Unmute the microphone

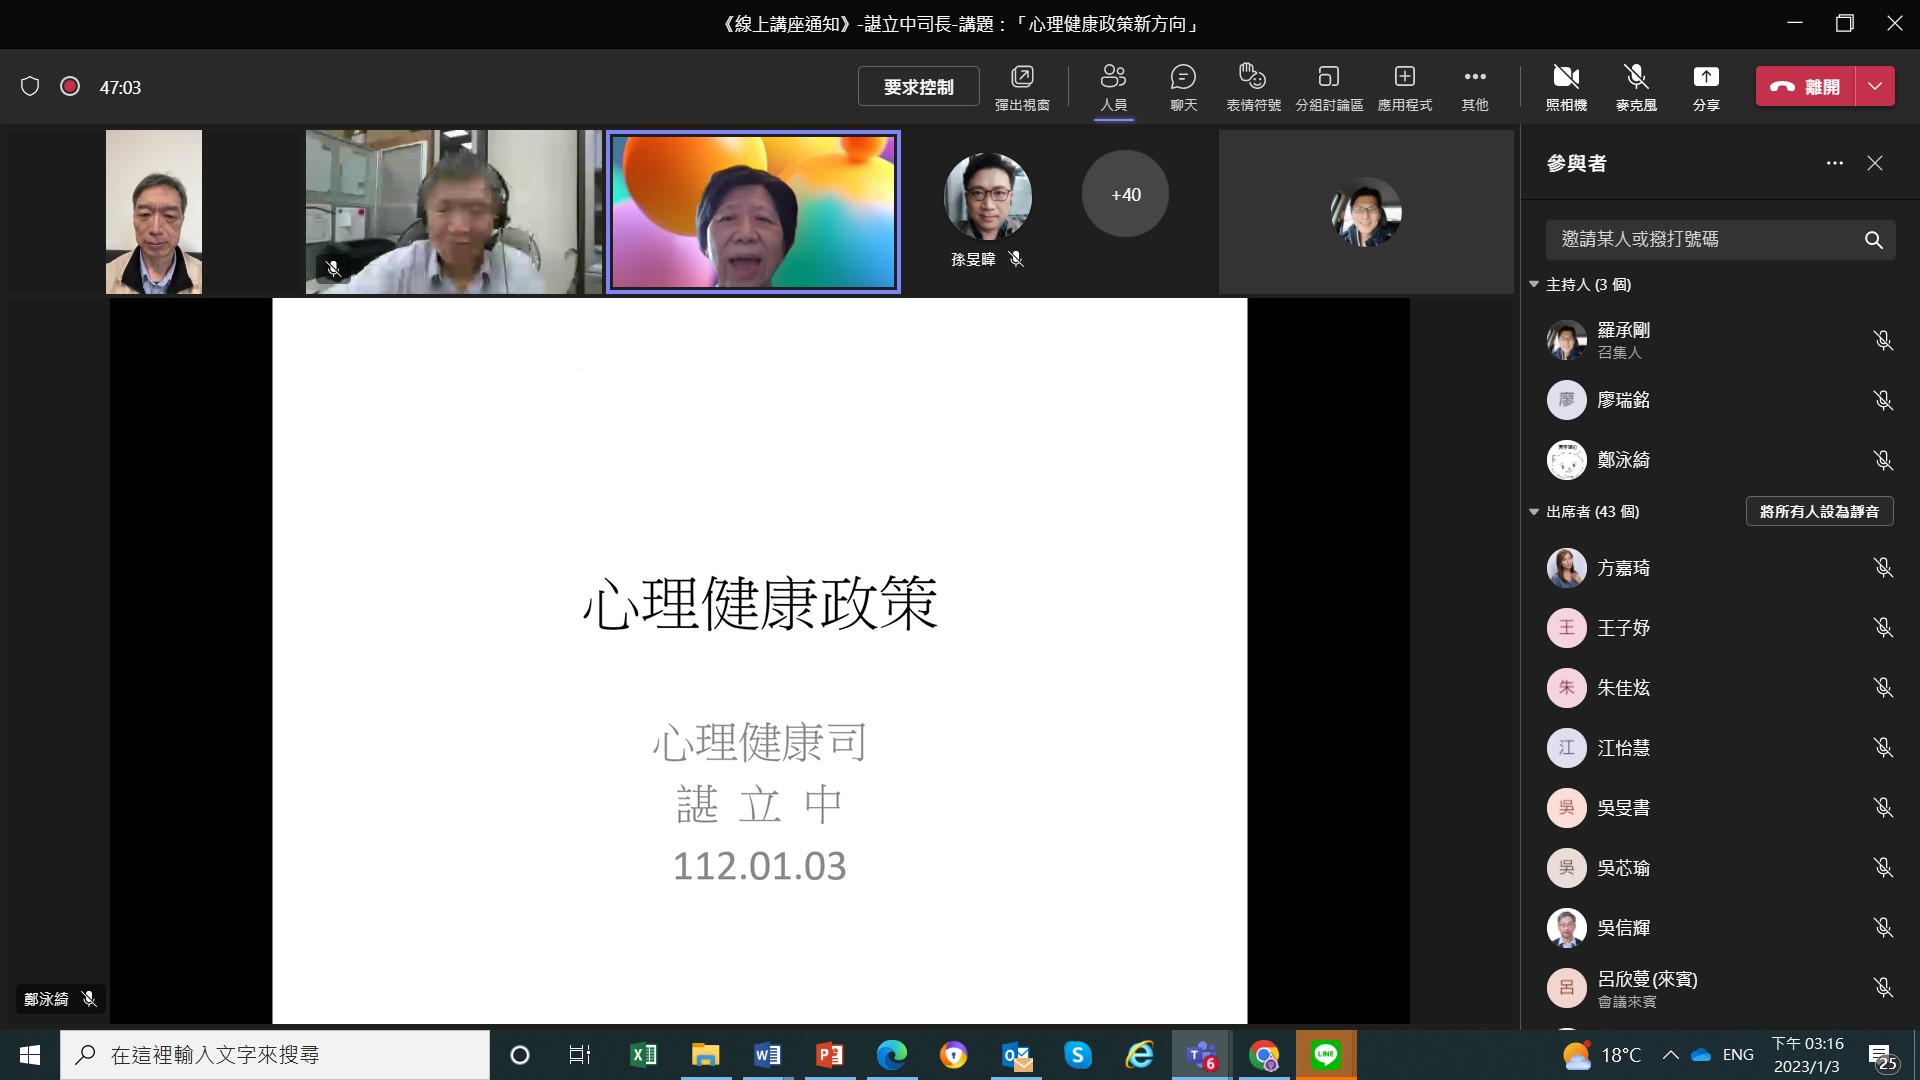(1636, 87)
